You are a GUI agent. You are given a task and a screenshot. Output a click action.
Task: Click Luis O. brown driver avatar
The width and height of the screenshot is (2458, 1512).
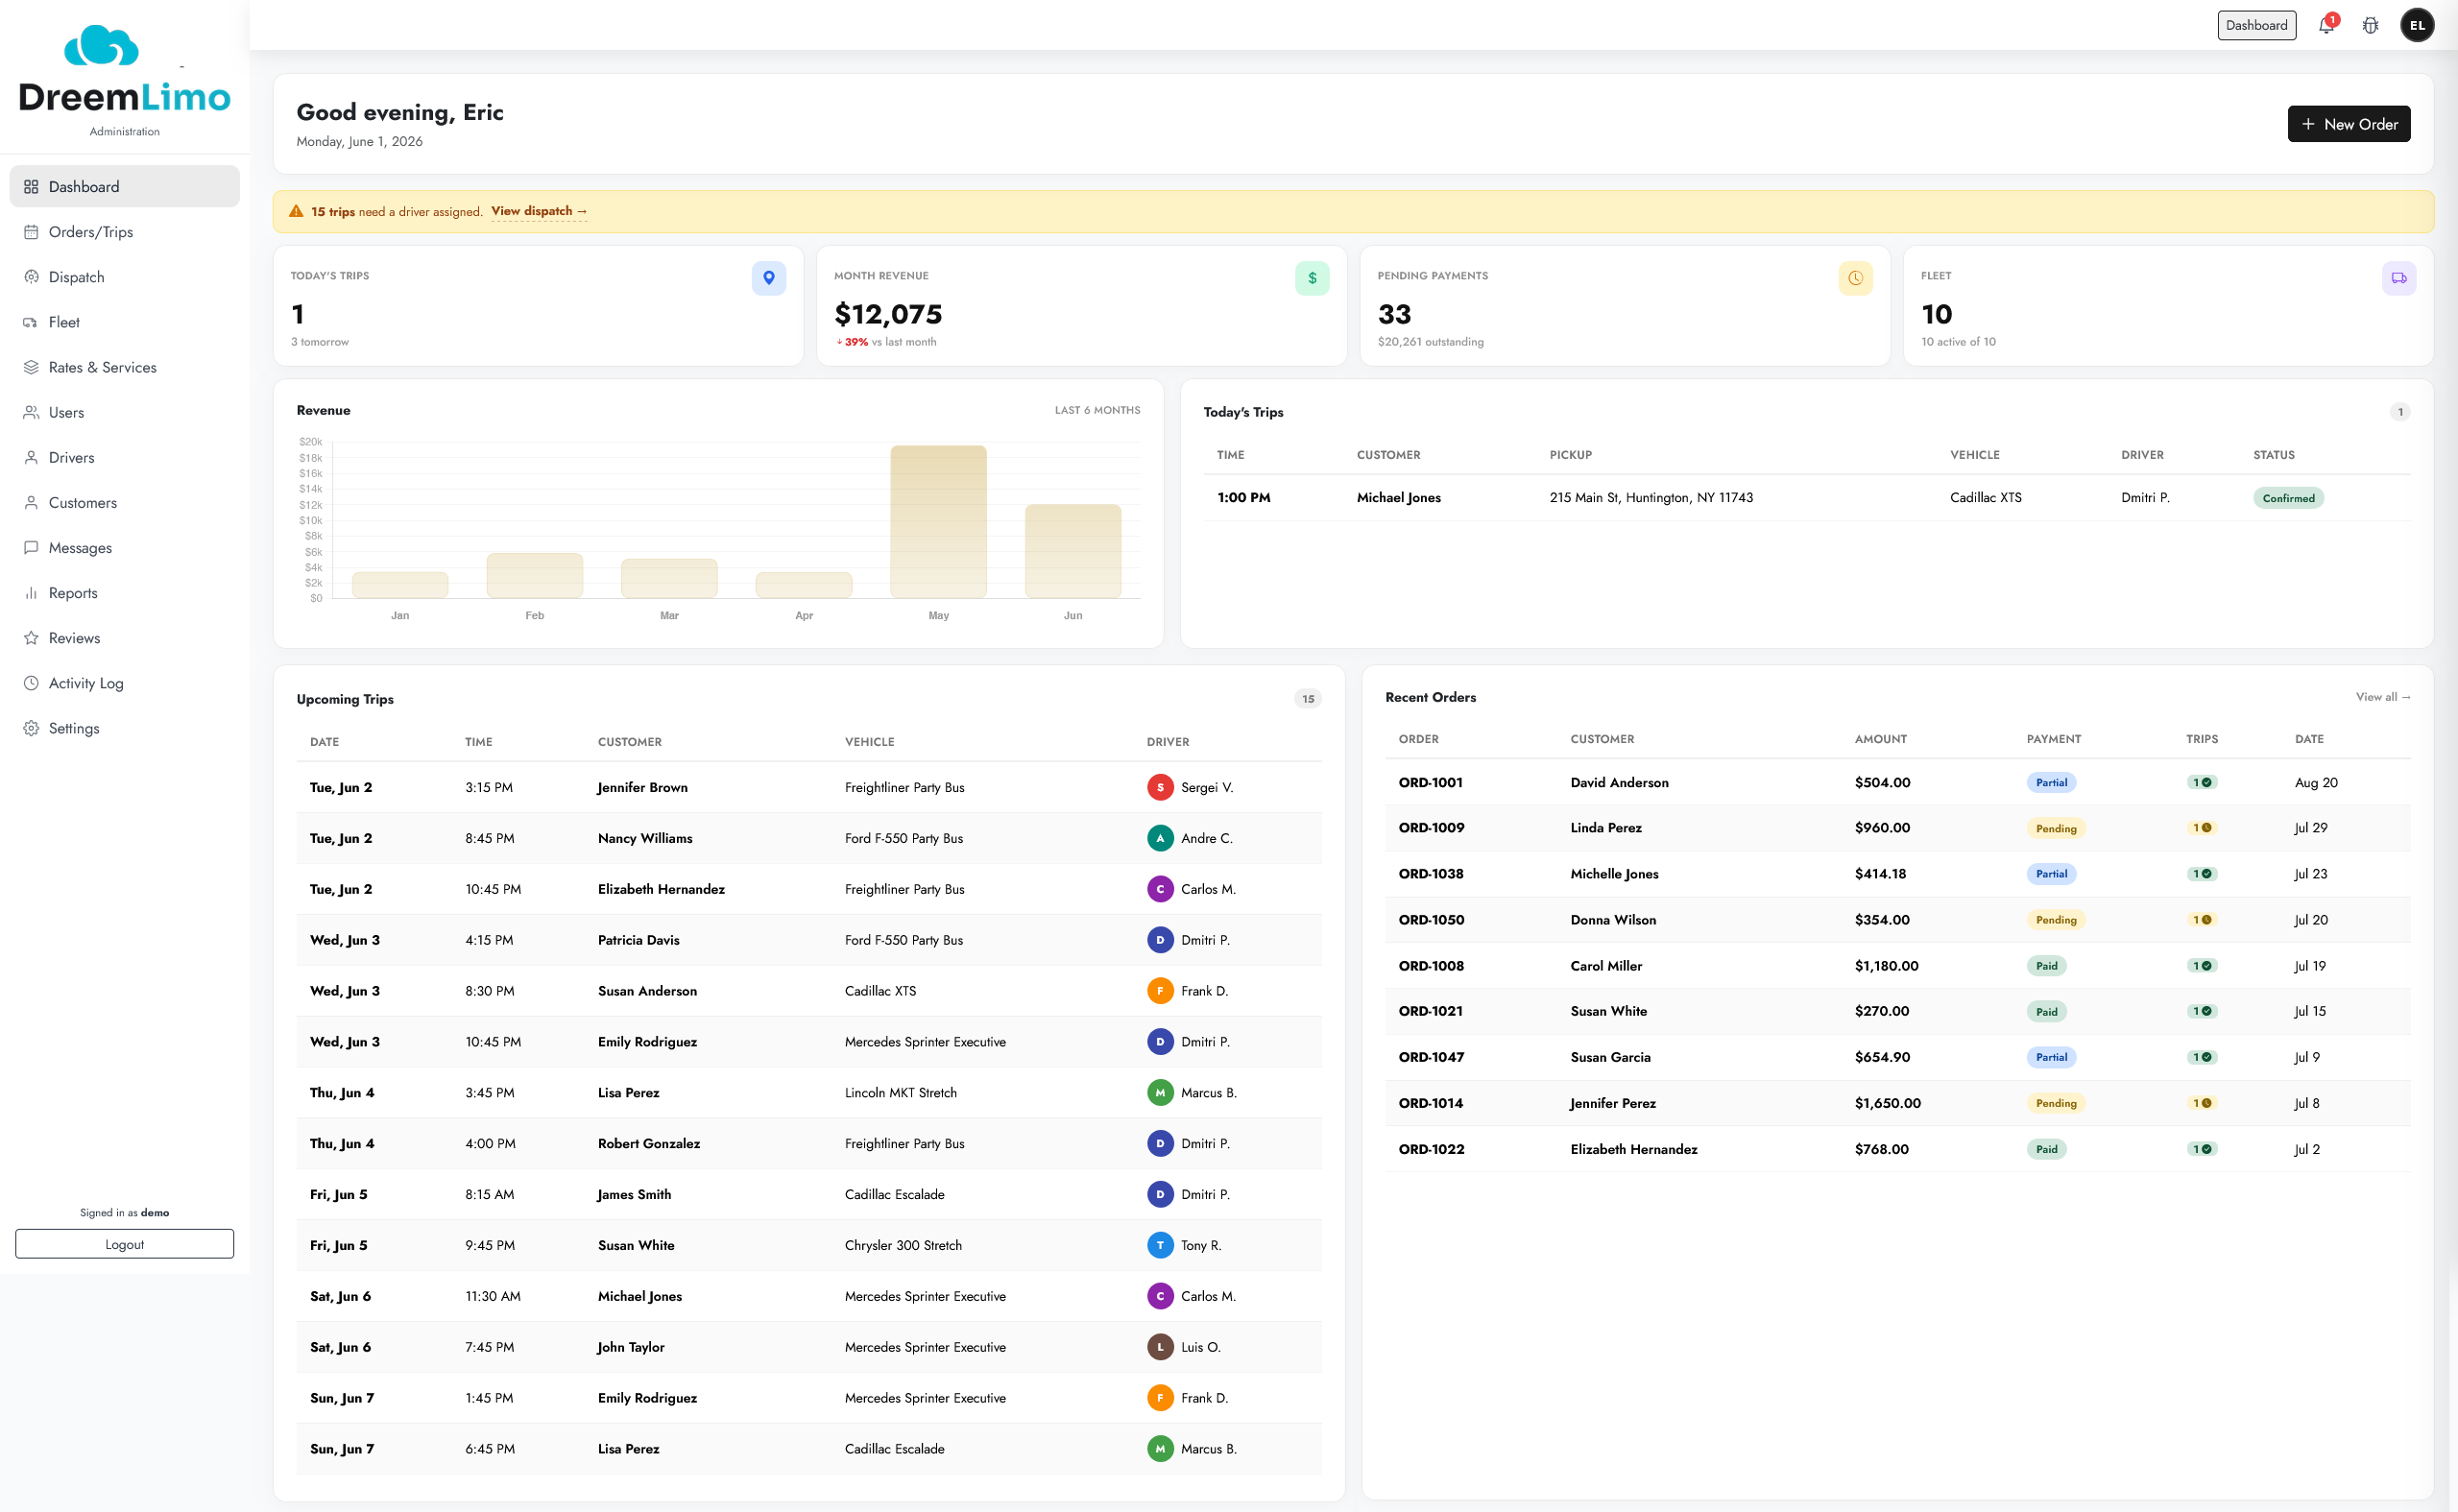tap(1159, 1347)
